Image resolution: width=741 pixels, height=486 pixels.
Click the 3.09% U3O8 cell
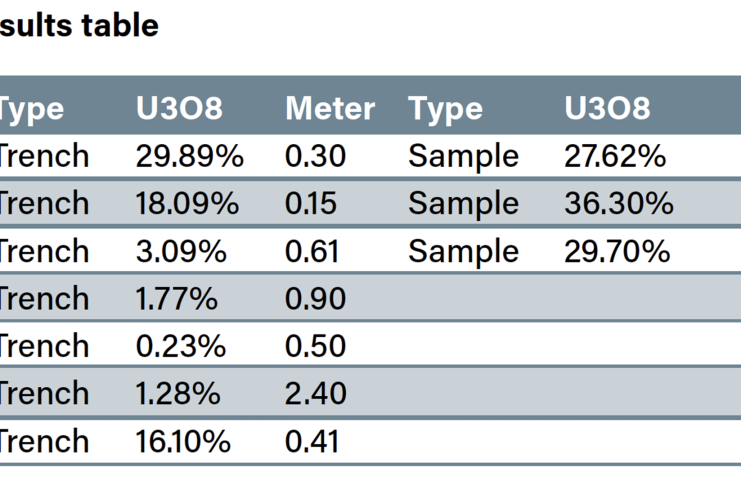pos(181,251)
